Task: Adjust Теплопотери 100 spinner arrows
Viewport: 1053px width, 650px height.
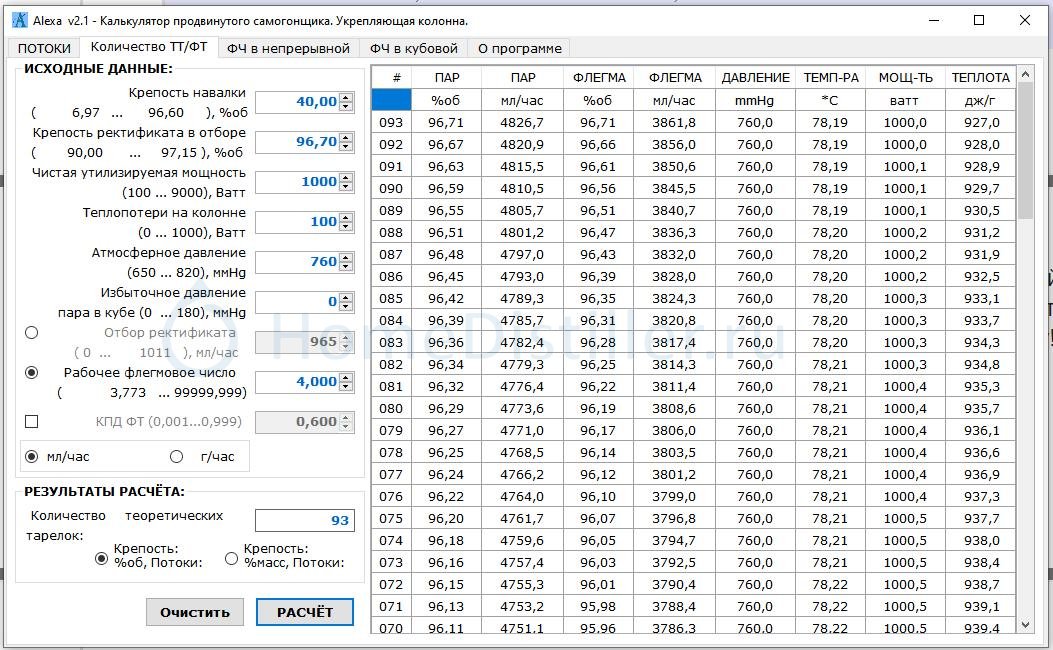Action: (346, 222)
